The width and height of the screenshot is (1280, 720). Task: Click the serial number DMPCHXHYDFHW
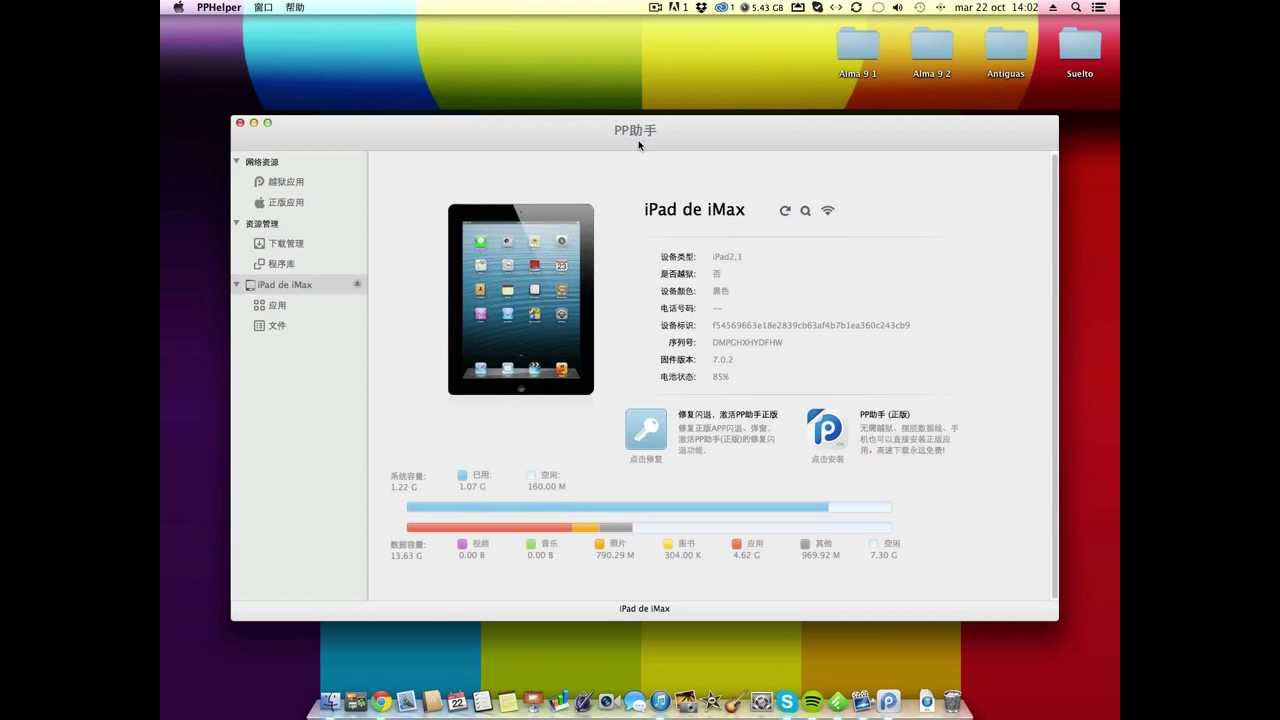click(747, 342)
